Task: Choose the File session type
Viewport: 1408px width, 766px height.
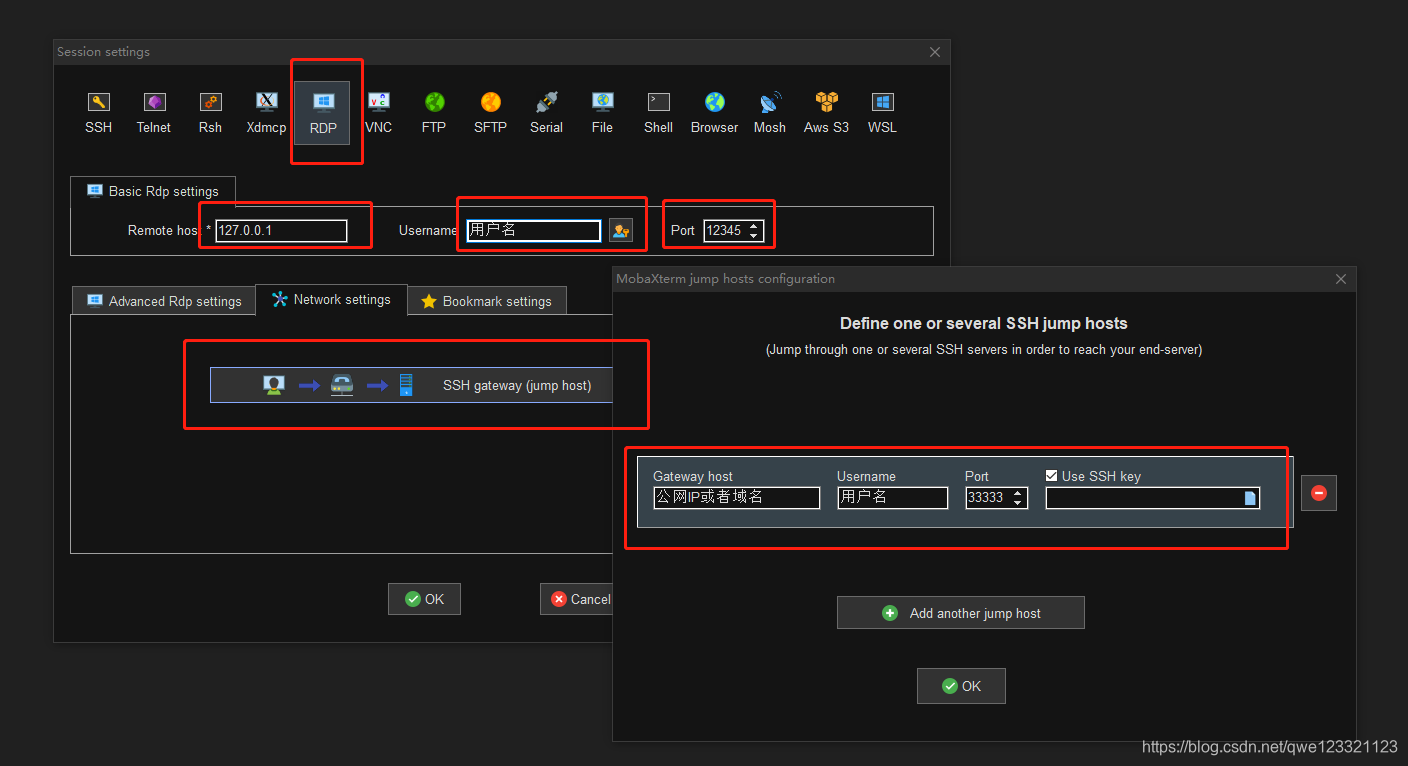Action: click(602, 113)
